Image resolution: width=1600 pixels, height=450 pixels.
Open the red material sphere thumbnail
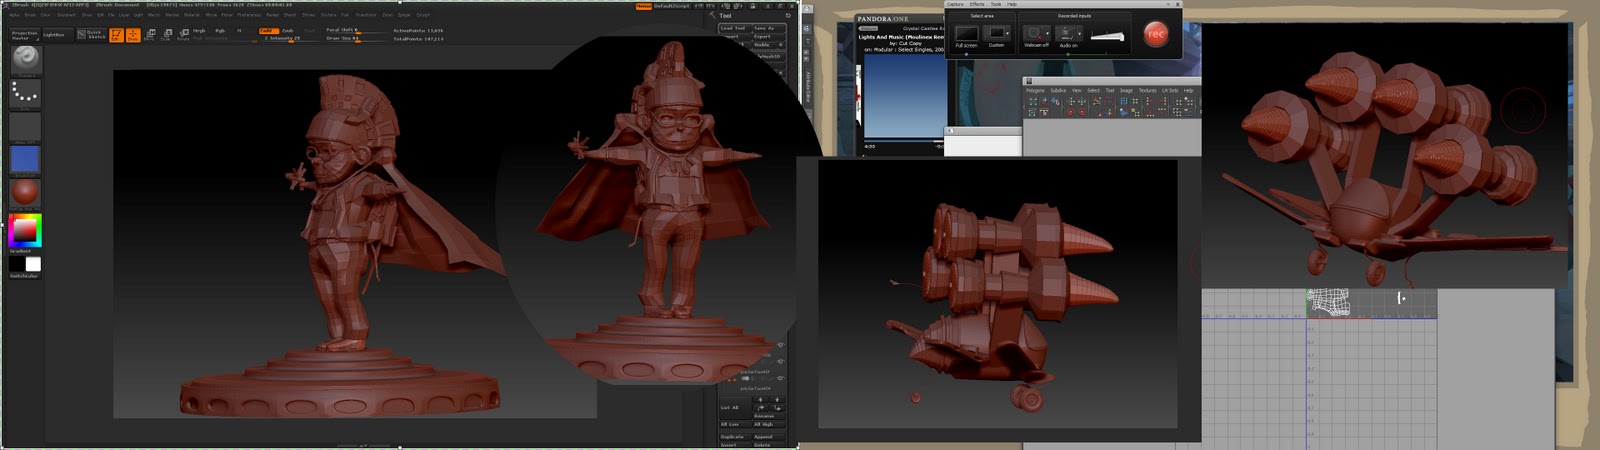[26, 192]
